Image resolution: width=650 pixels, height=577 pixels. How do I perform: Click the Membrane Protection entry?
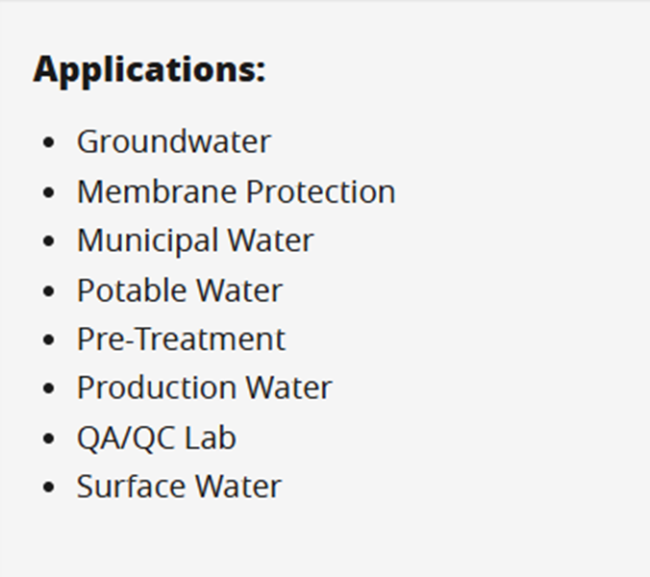[x=236, y=192]
